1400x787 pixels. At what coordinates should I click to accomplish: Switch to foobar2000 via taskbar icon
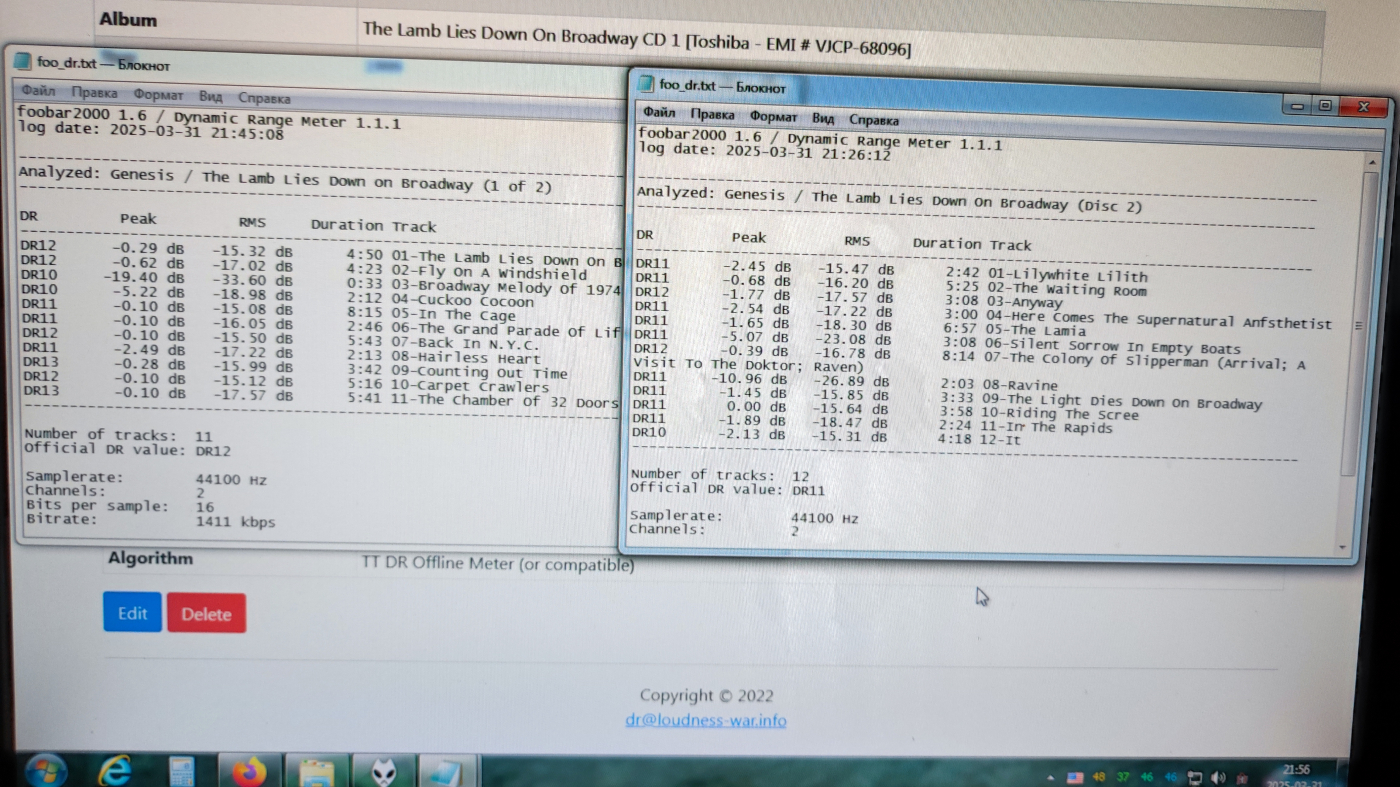coord(385,774)
